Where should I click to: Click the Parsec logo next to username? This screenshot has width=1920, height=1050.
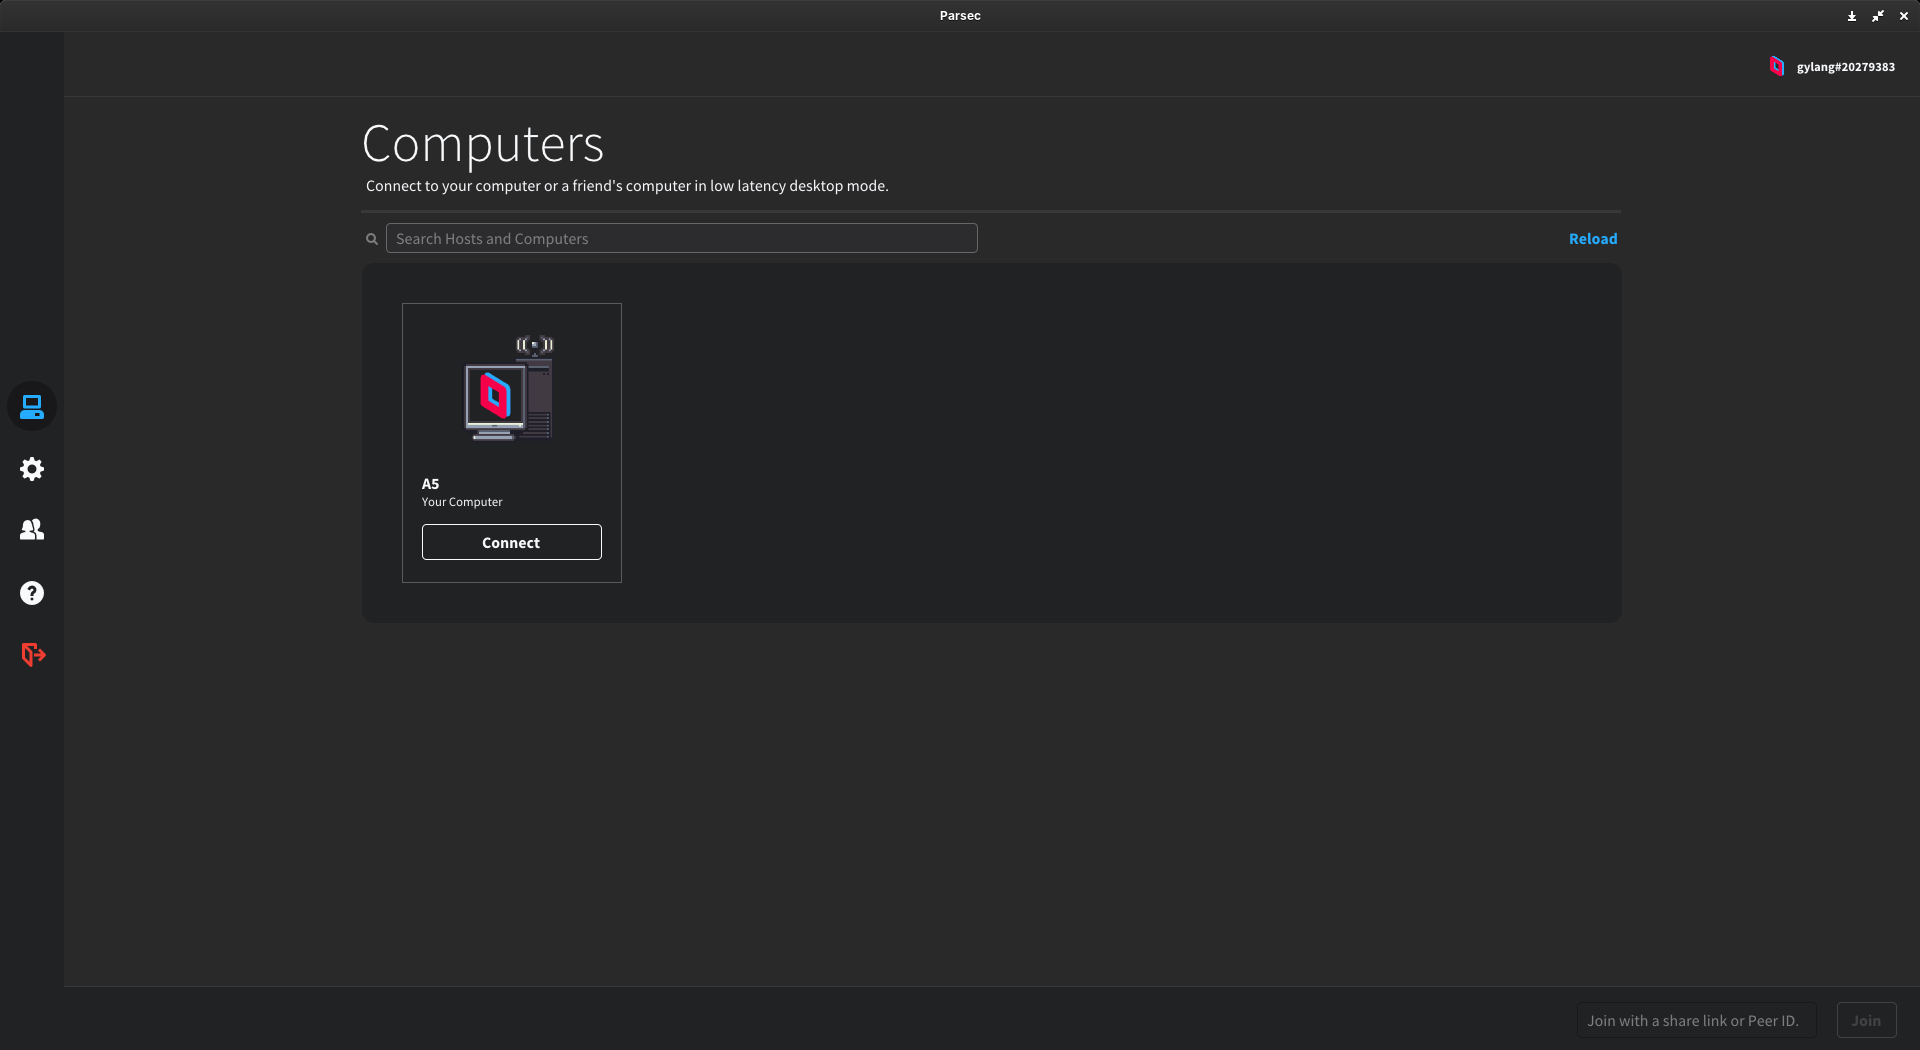click(x=1777, y=66)
